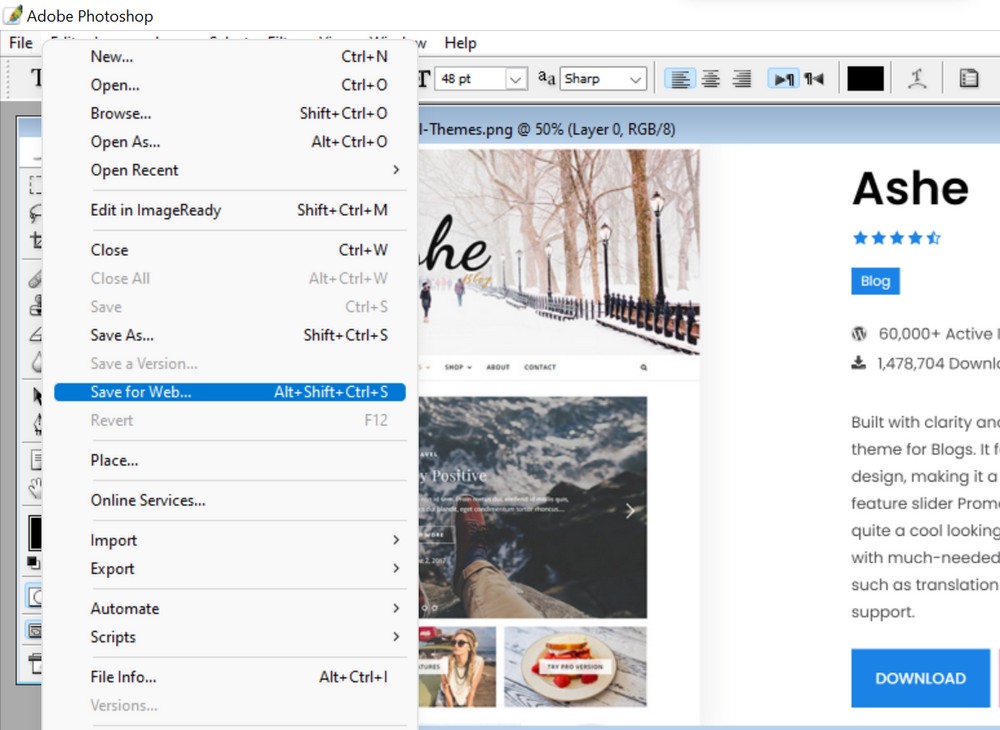Select the Path Selection arrow tool
The width and height of the screenshot is (1000, 730).
[x=37, y=396]
